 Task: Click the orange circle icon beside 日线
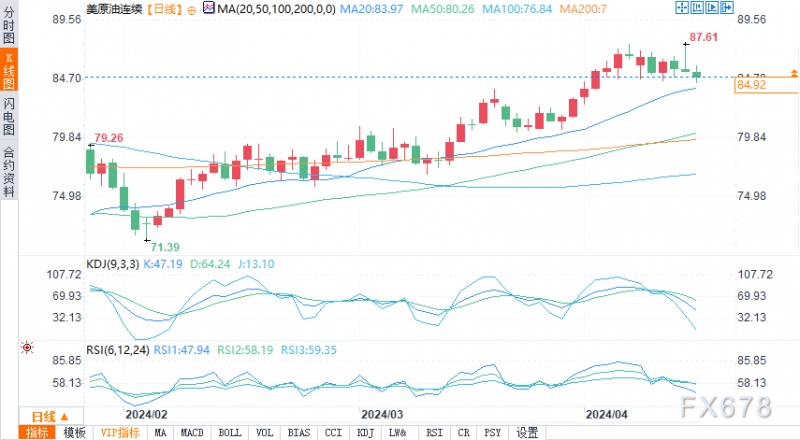click(x=191, y=10)
